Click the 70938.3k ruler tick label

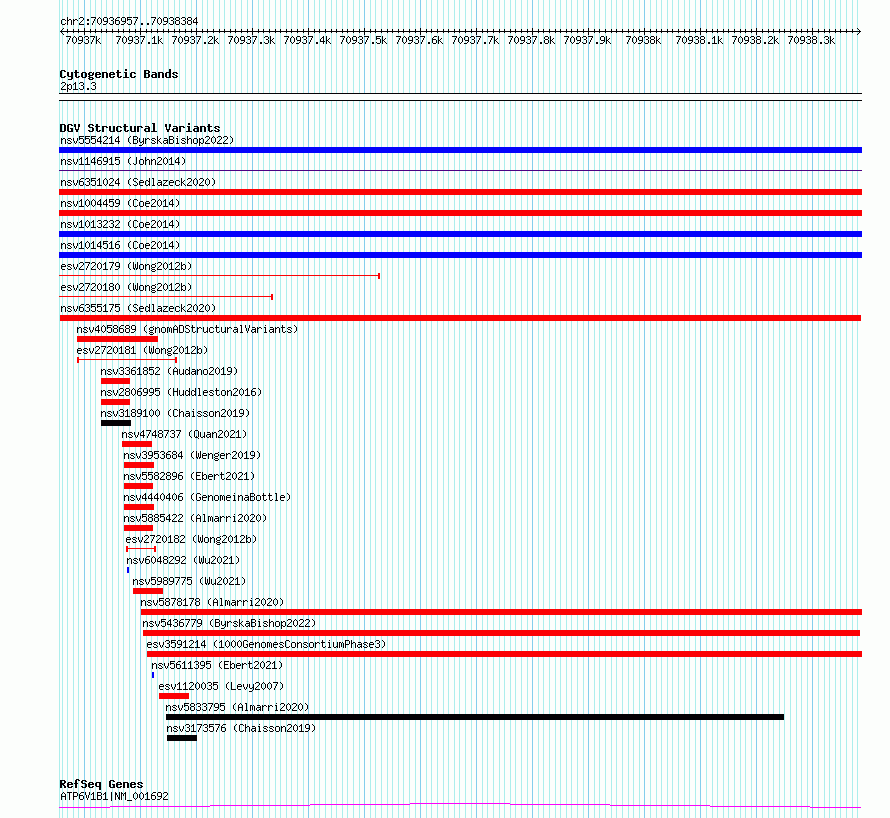point(811,40)
